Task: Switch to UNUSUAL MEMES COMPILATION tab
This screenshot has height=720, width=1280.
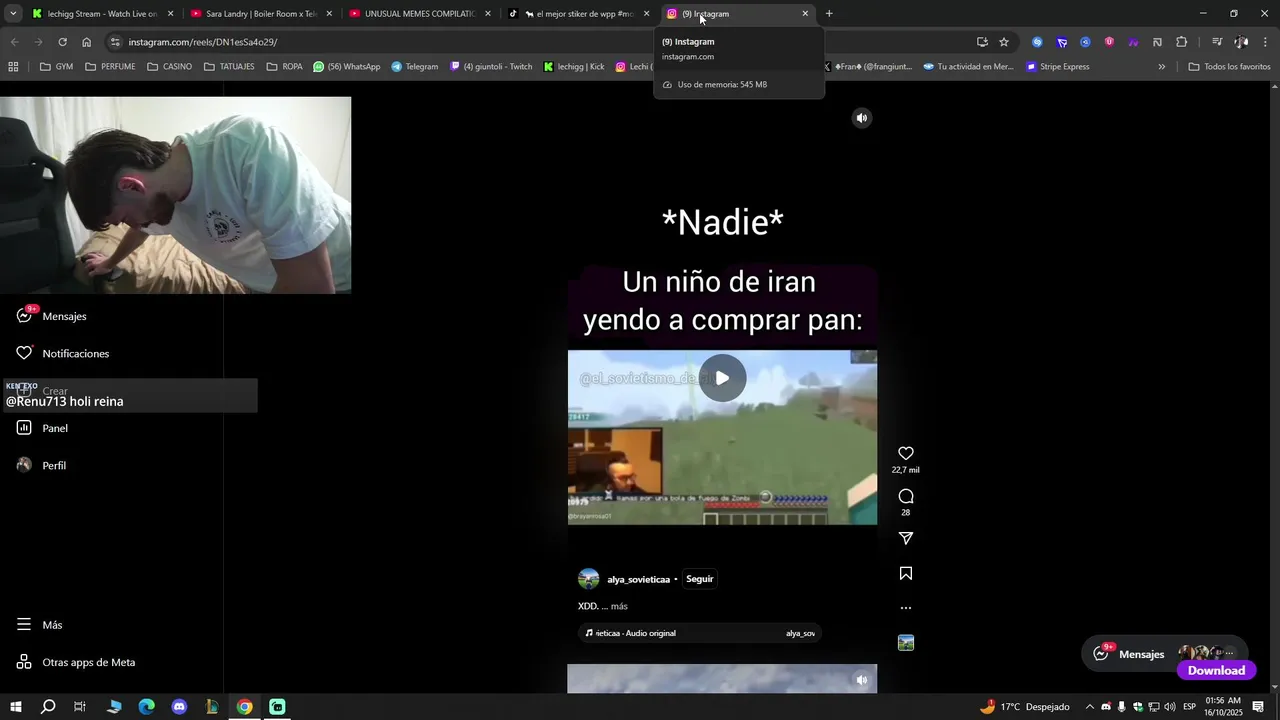Action: 419,14
